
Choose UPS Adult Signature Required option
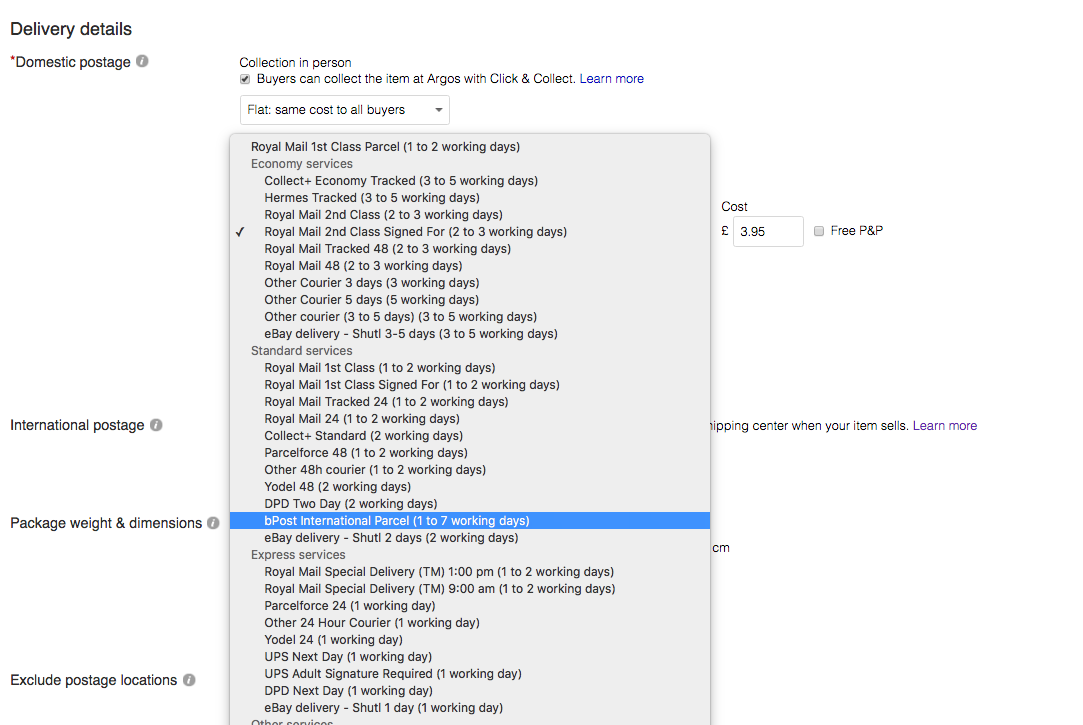pos(470,673)
